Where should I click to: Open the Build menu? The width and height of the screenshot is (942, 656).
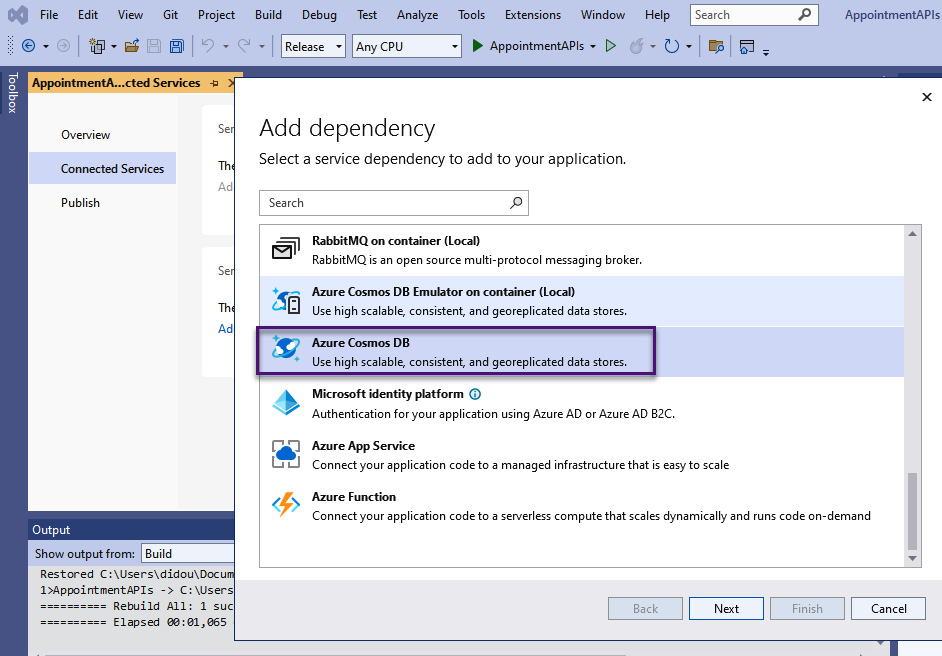268,14
